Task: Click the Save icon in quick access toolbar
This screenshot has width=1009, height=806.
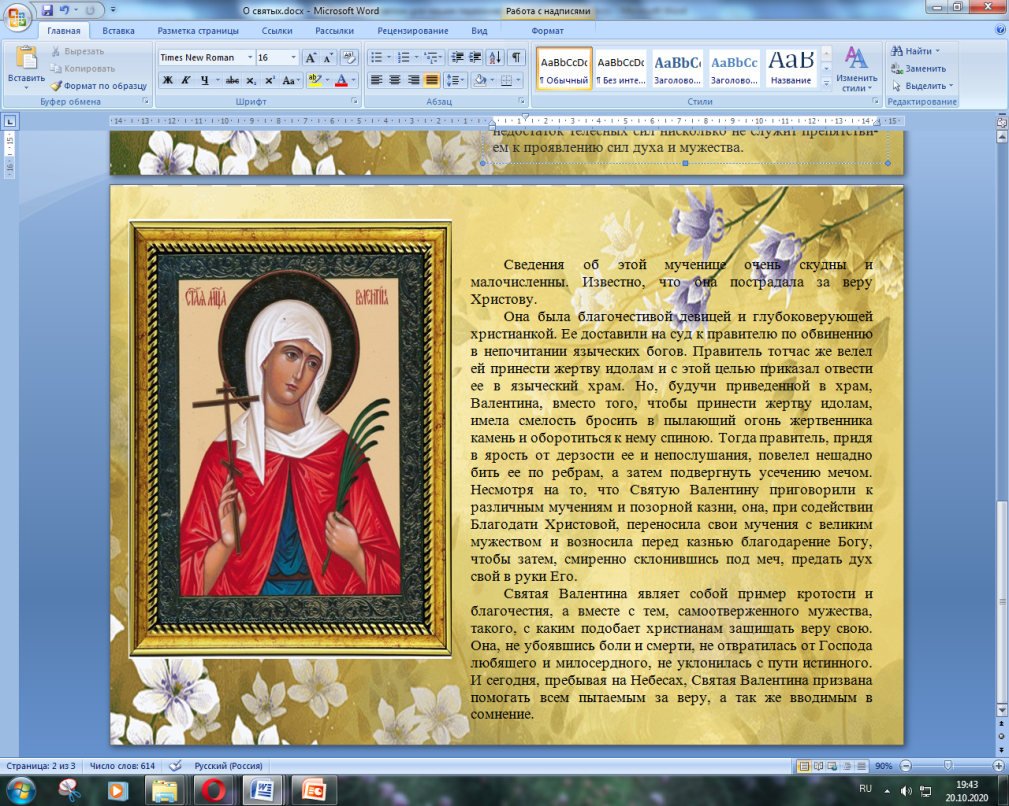Action: (47, 11)
